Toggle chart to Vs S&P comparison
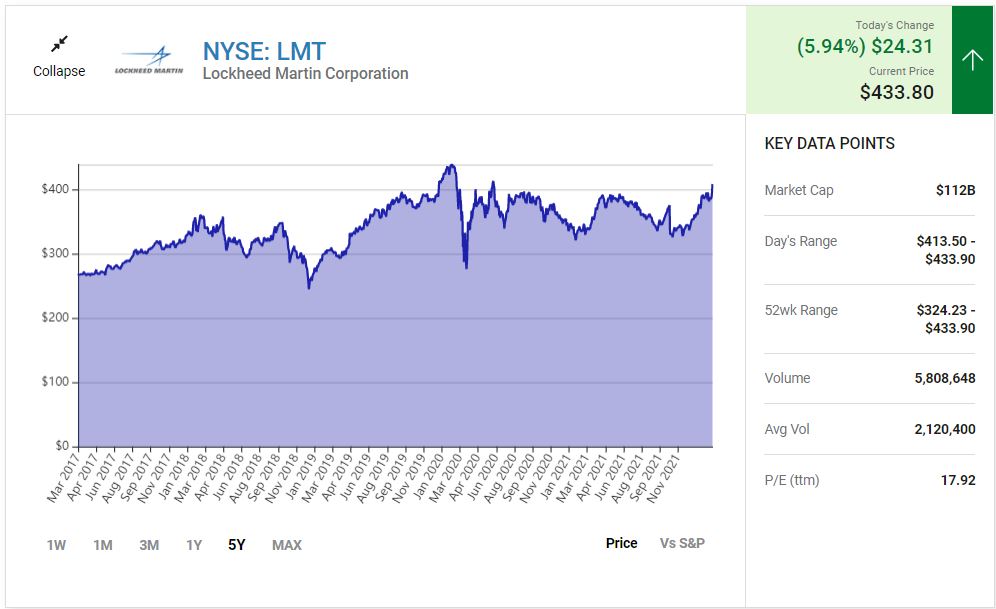This screenshot has width=996, height=609. [x=682, y=543]
